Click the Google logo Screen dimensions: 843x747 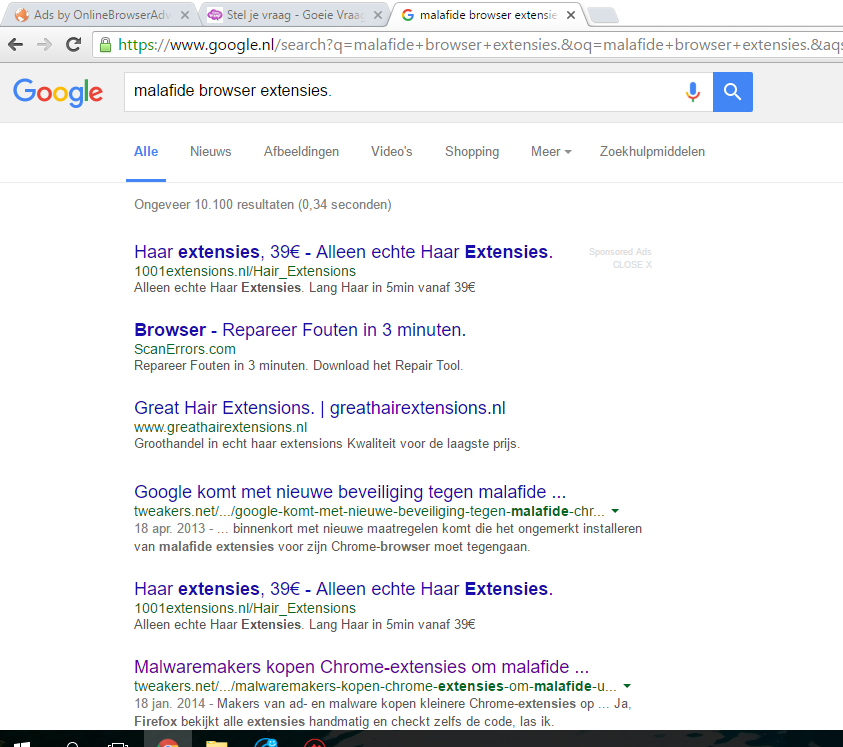pos(58,93)
